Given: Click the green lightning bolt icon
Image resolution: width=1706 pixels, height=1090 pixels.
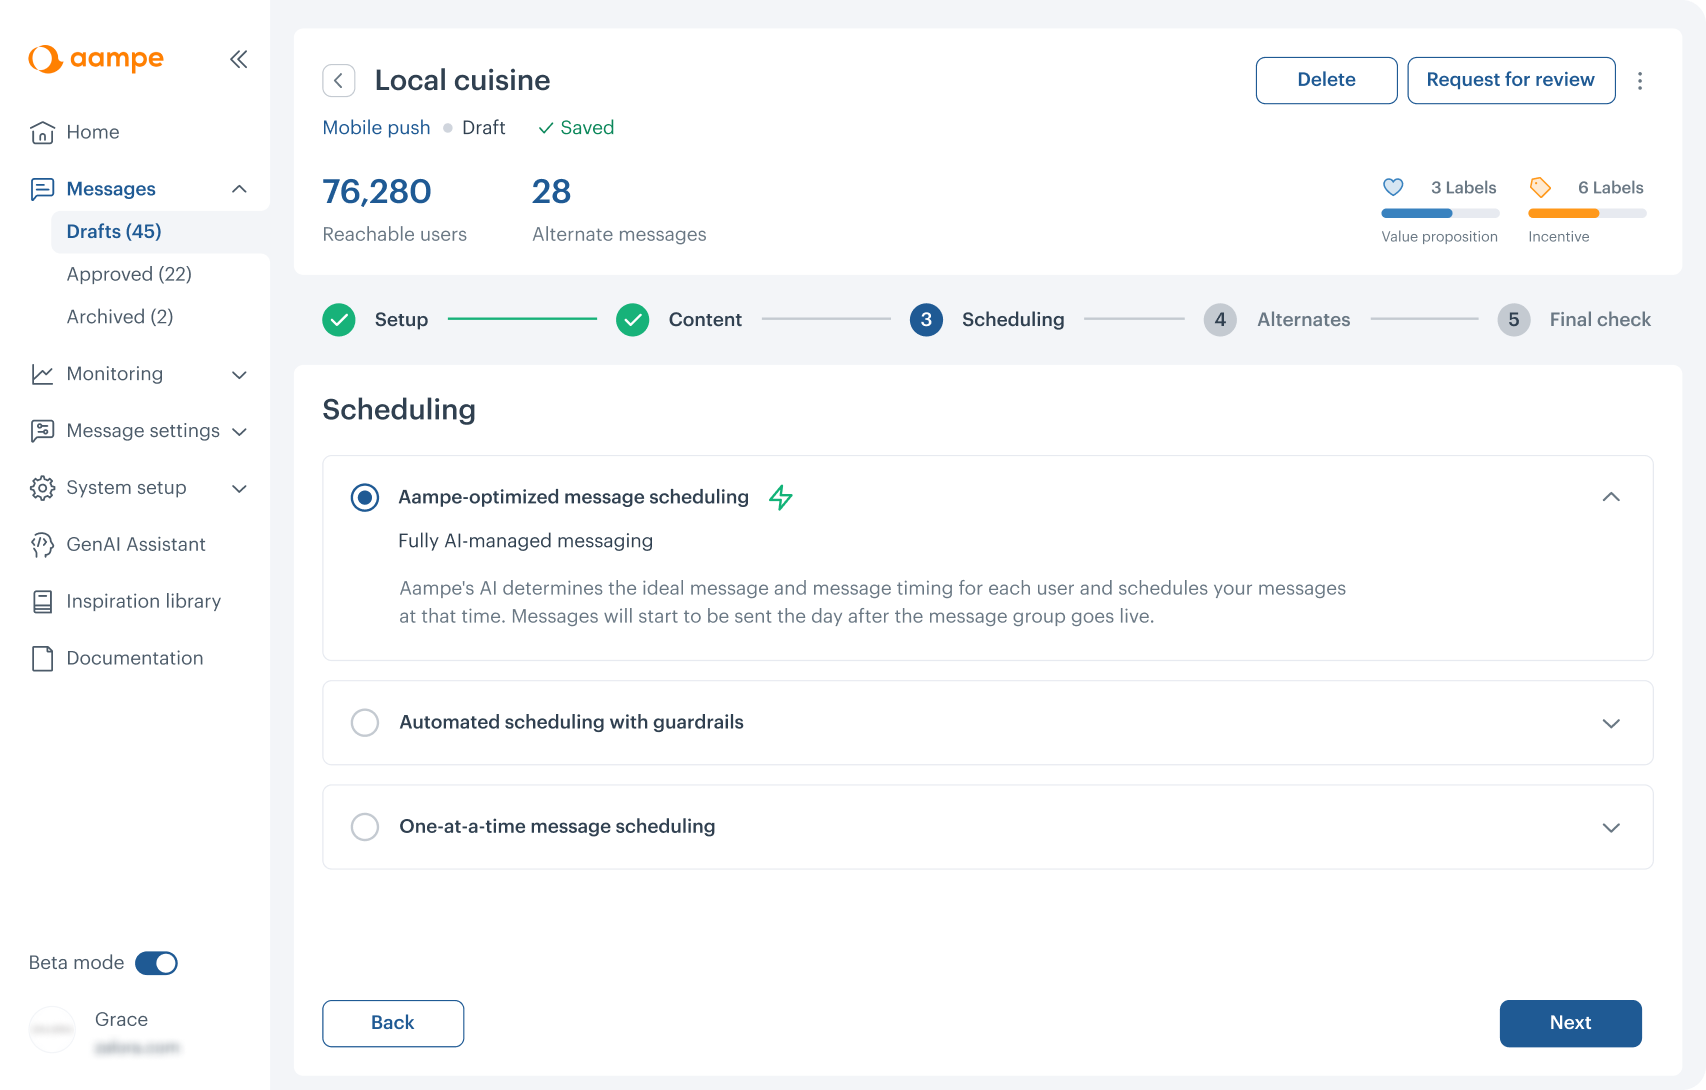Looking at the screenshot, I should tap(781, 497).
